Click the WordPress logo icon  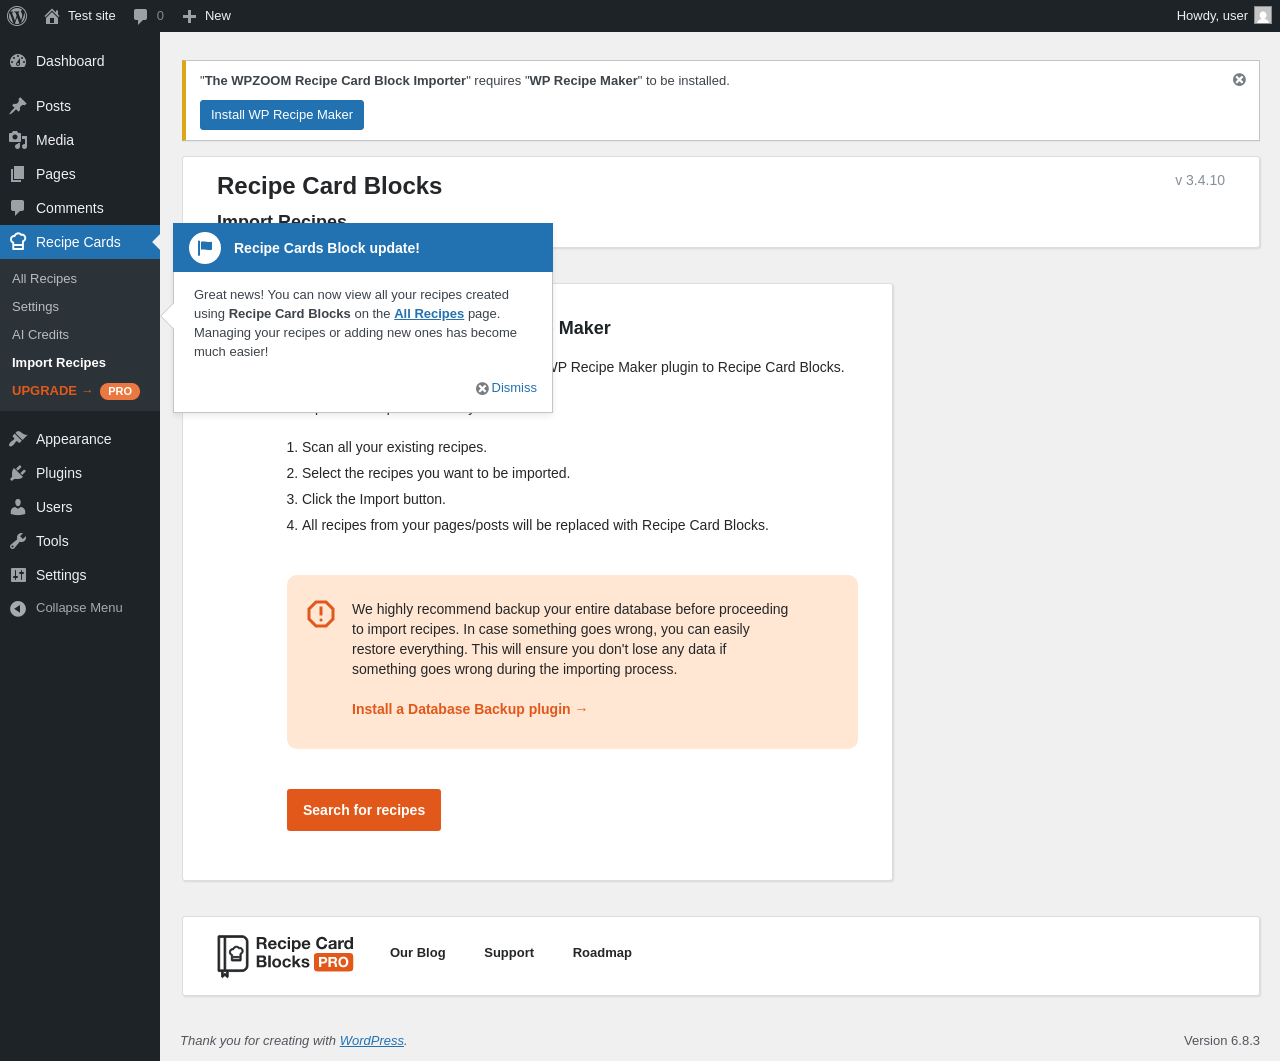[x=17, y=16]
